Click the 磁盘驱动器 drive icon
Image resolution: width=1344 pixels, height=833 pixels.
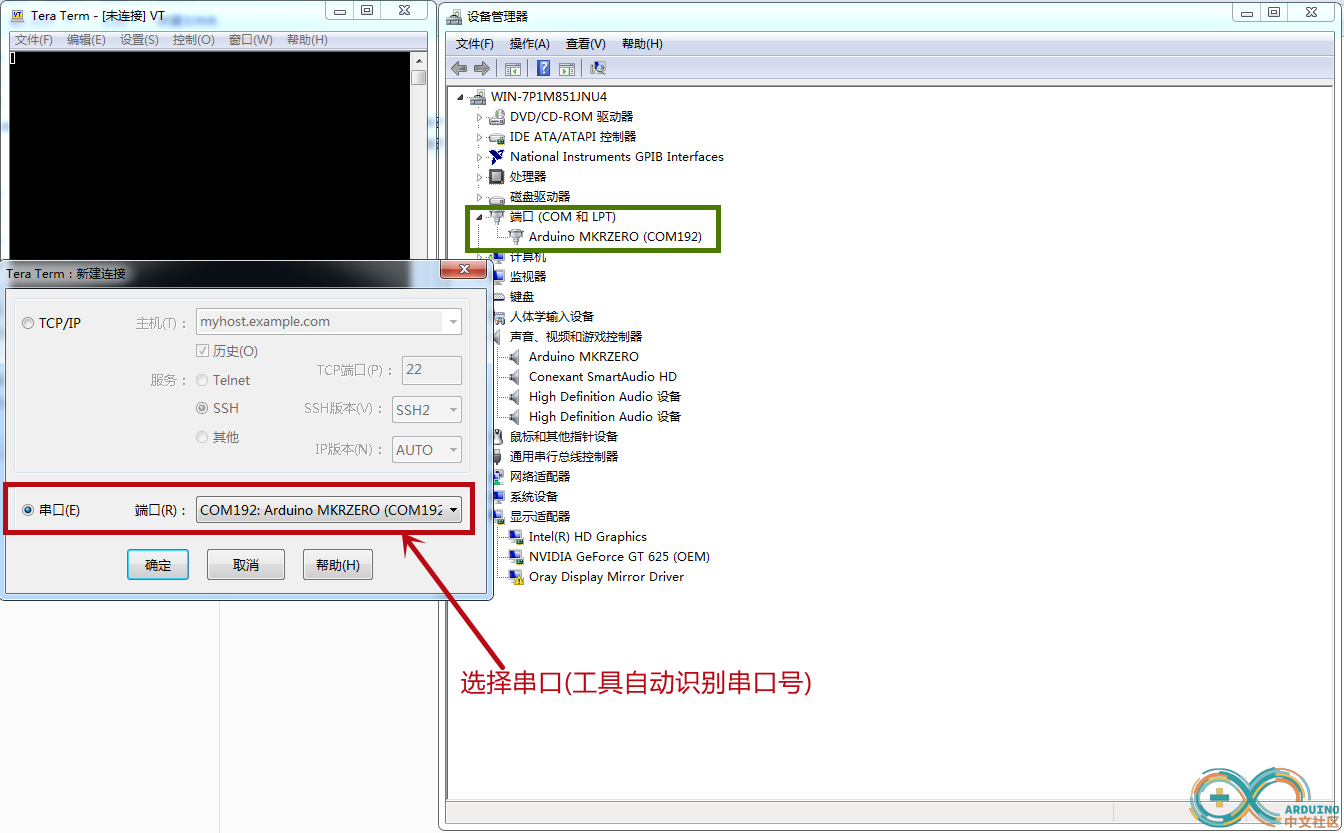(x=497, y=197)
